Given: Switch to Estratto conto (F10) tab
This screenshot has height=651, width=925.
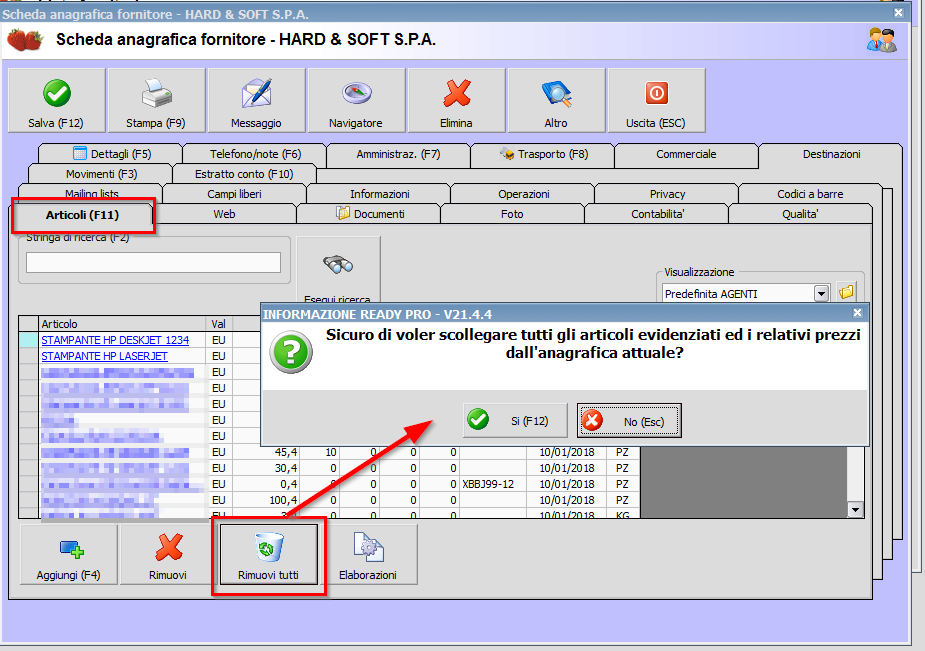Looking at the screenshot, I should point(244,174).
